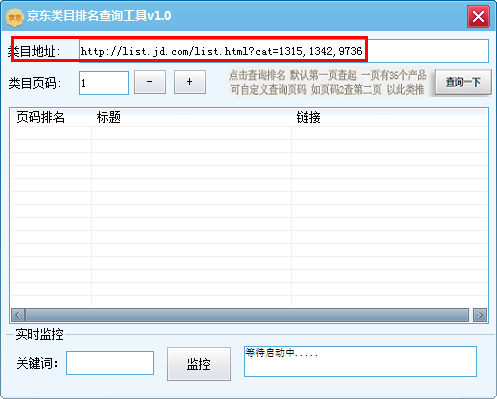Increase page number with plus button
Screen dimensions: 497x399
[190, 82]
